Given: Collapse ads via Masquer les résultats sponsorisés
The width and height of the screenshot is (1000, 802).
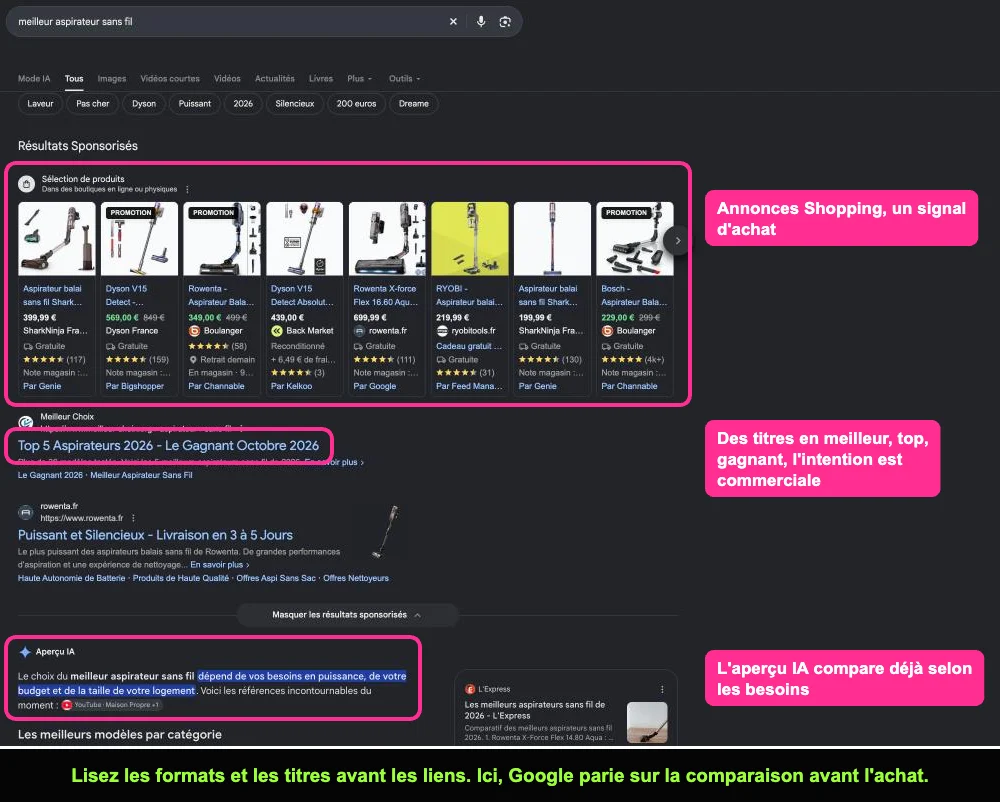Looking at the screenshot, I should click(347, 615).
